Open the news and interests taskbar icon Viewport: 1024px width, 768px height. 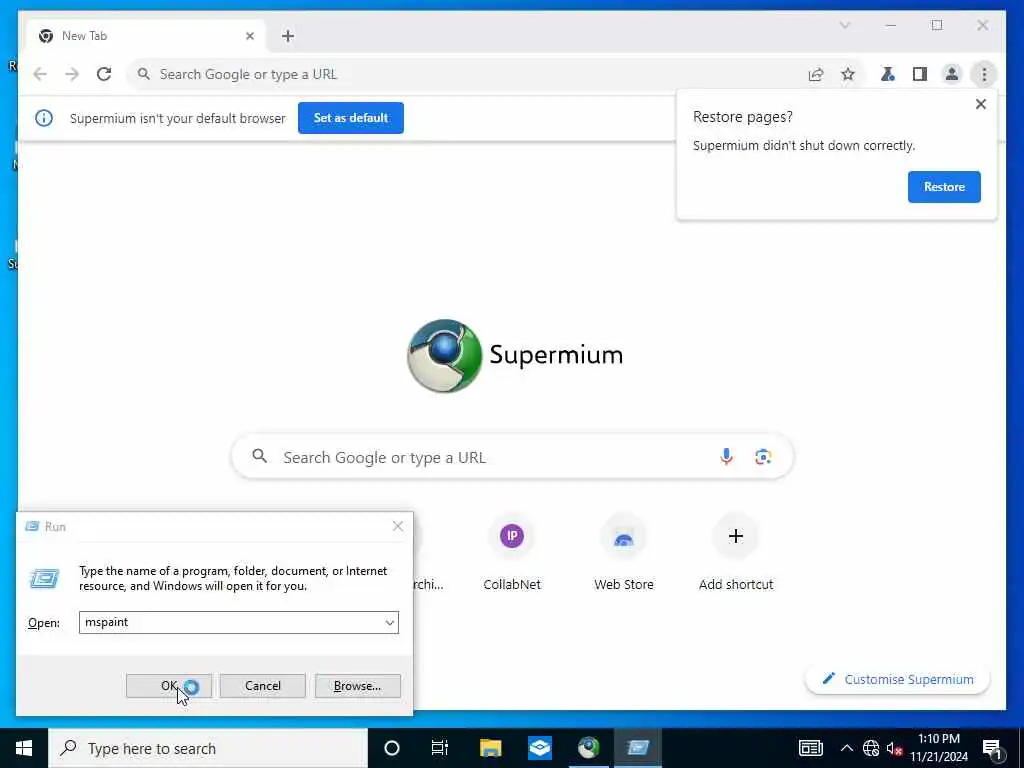810,748
